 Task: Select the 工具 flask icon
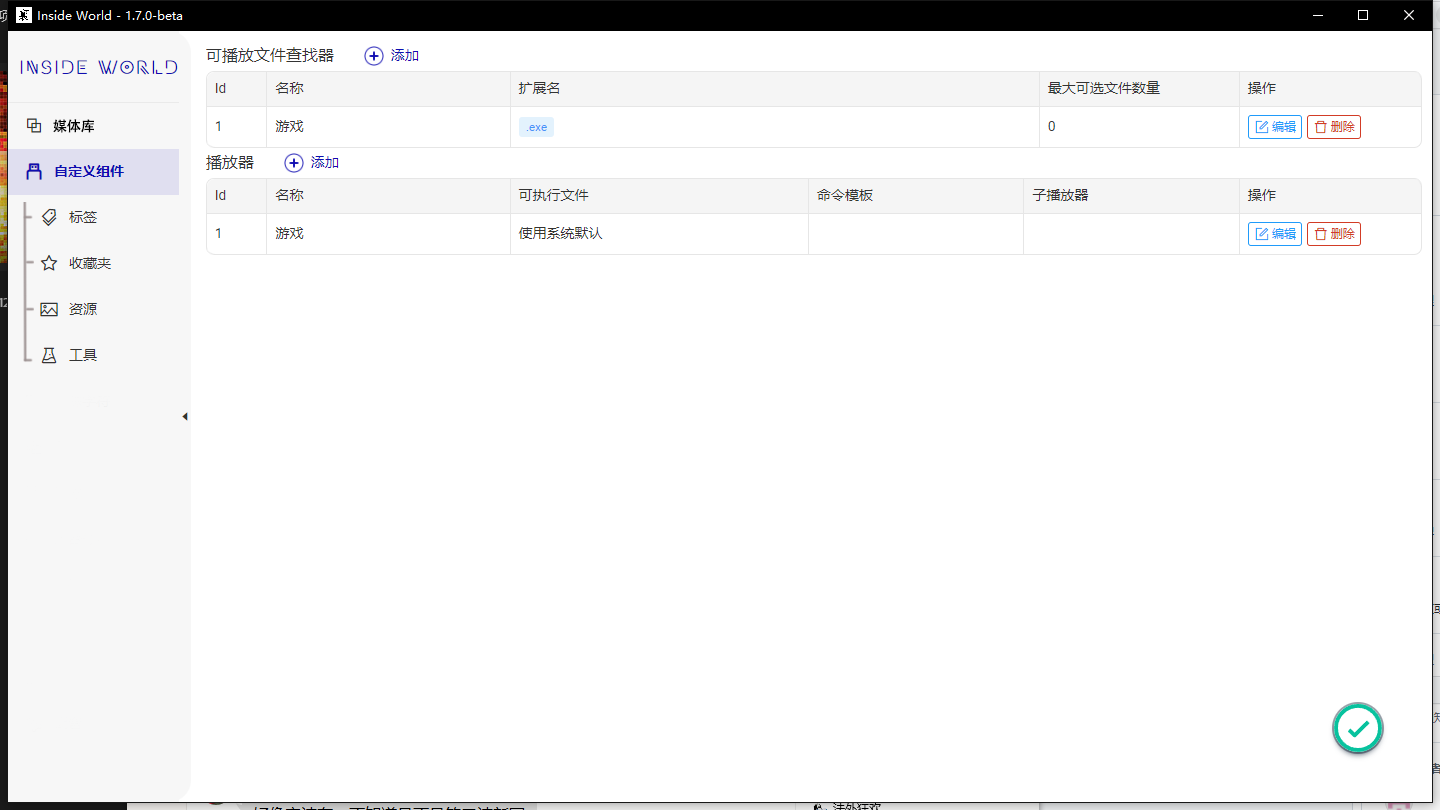click(x=50, y=354)
